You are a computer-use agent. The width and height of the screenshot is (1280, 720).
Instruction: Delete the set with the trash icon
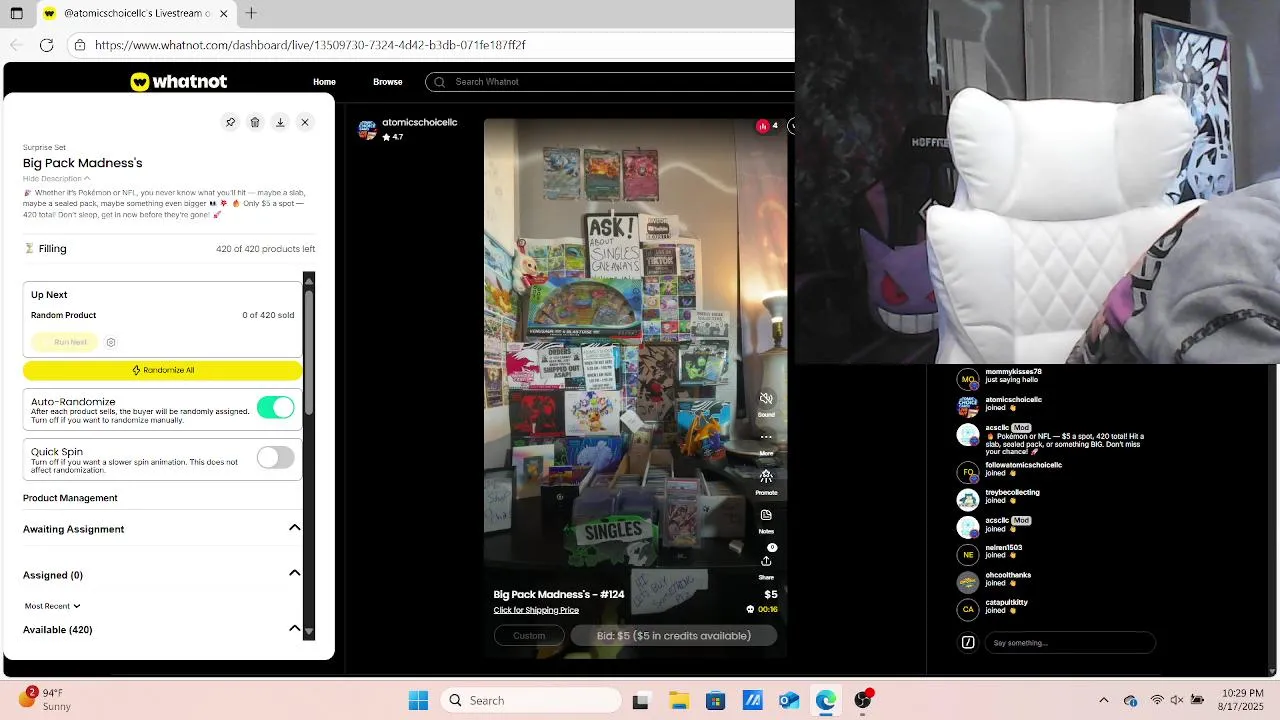[255, 122]
